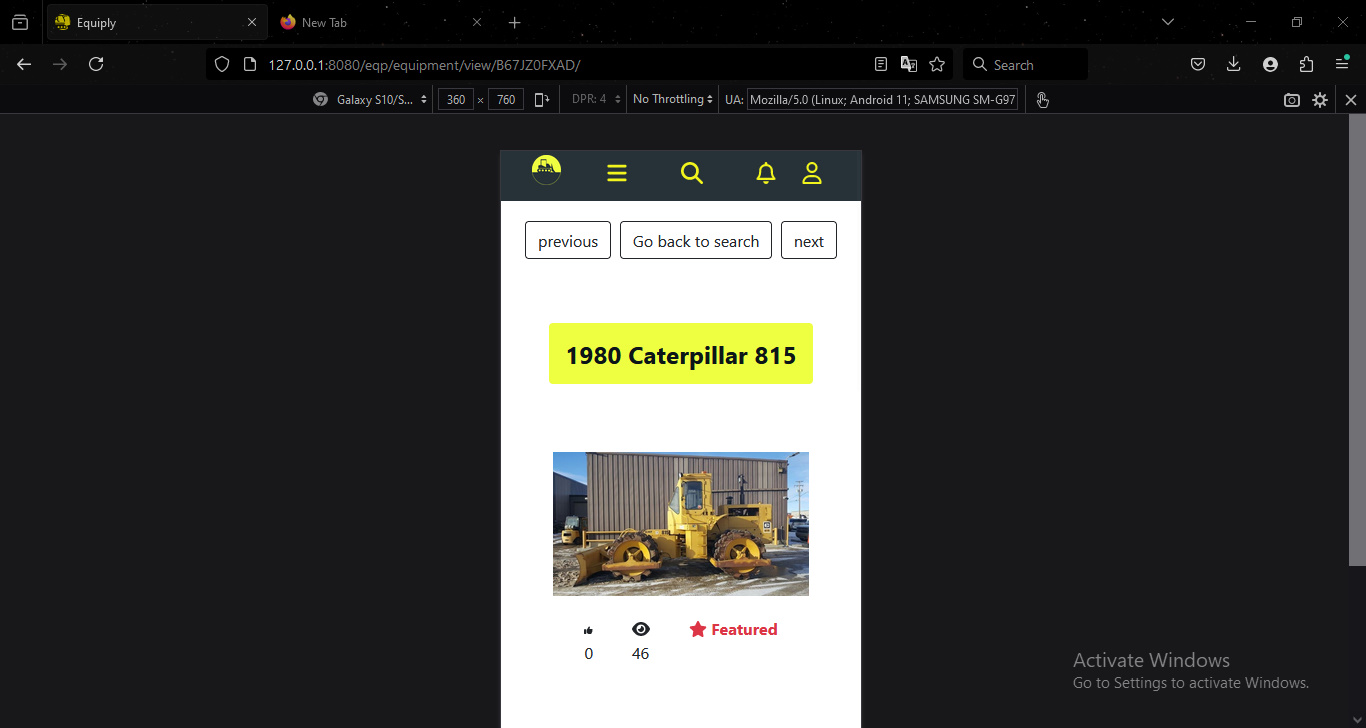Click the yellow search magnifier icon
Viewport: 1366px width, 728px height.
pyautogui.click(x=692, y=174)
